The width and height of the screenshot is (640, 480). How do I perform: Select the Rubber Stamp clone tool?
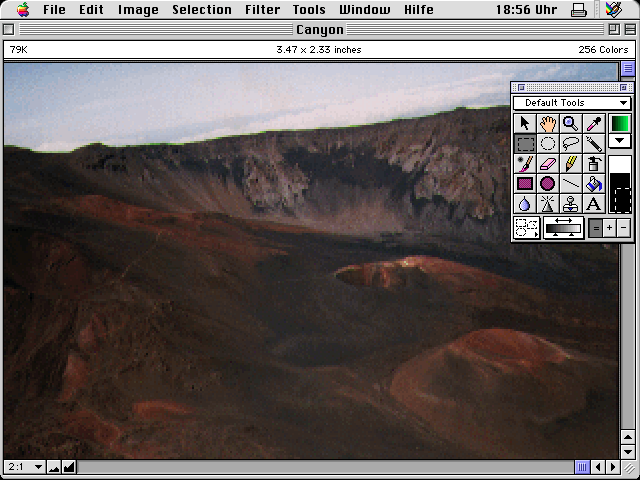pyautogui.click(x=571, y=204)
